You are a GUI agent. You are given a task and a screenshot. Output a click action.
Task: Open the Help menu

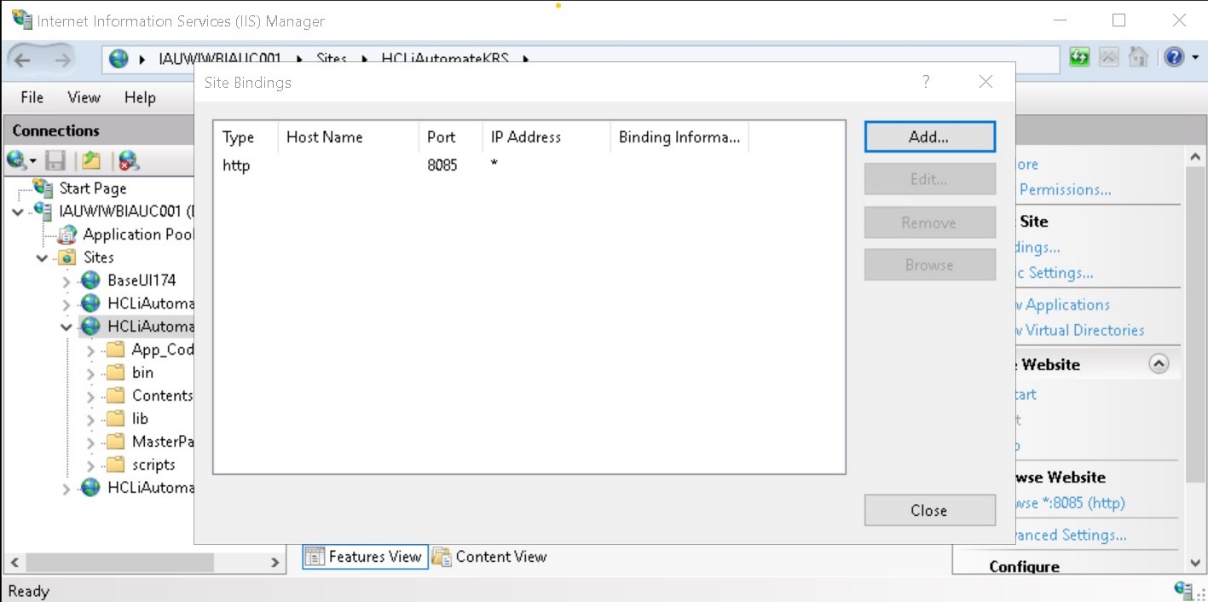point(140,97)
